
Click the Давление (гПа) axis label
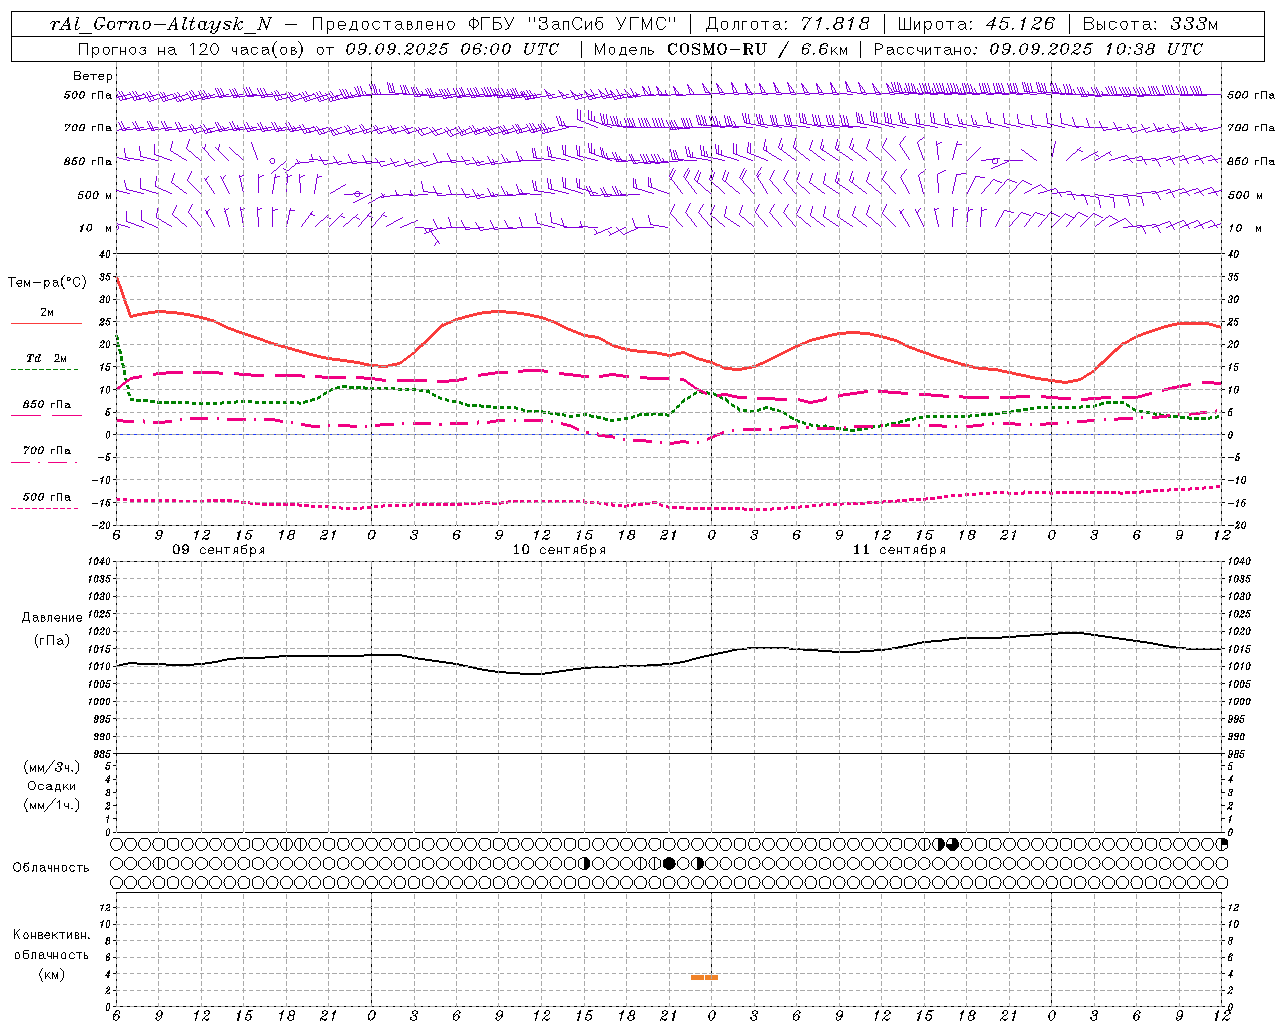click(52, 628)
